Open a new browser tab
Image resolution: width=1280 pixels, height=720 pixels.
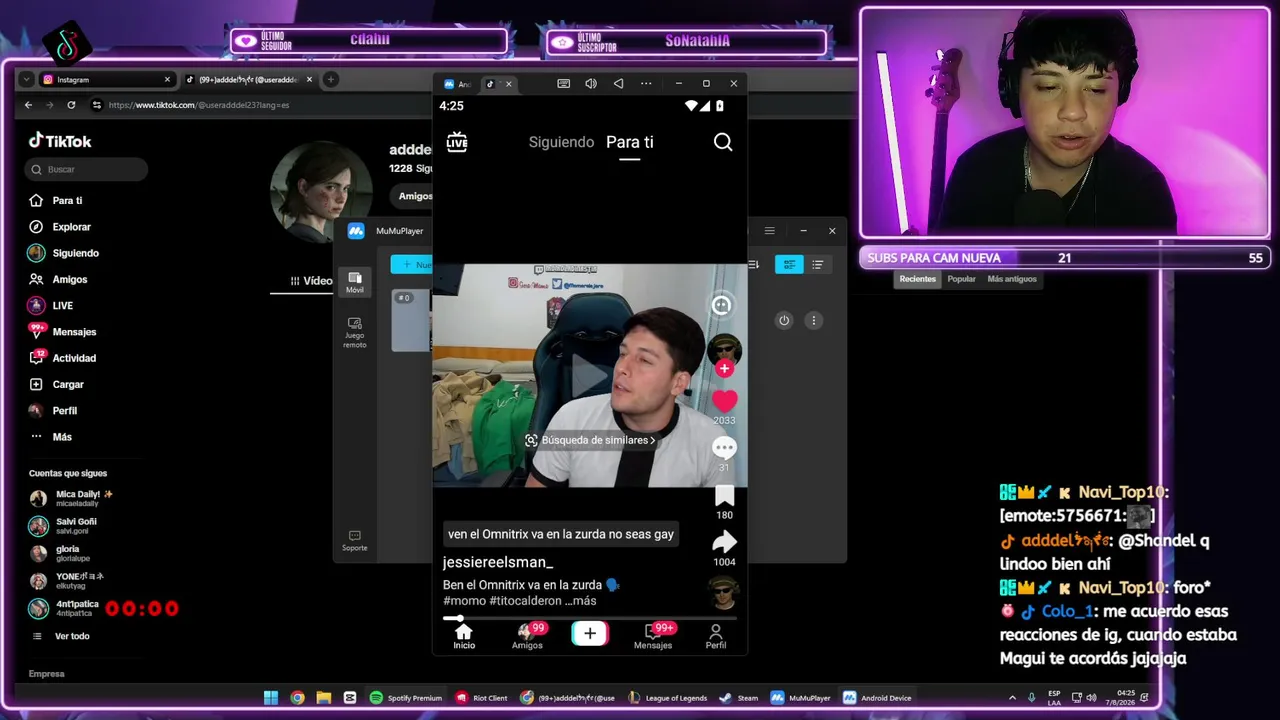(330, 80)
